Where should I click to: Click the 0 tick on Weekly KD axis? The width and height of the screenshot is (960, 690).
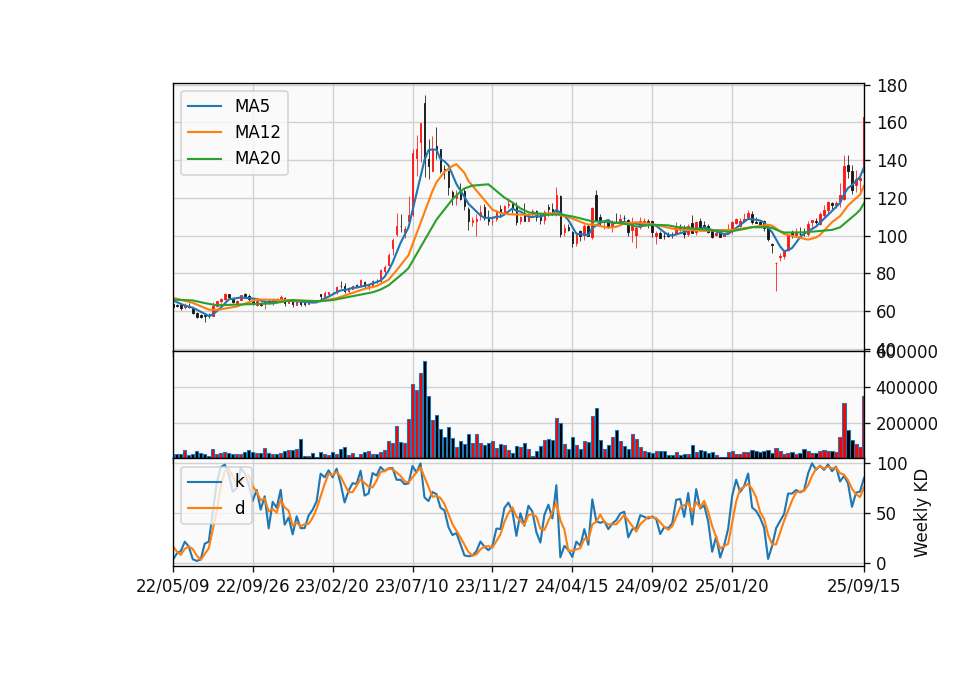(882, 564)
